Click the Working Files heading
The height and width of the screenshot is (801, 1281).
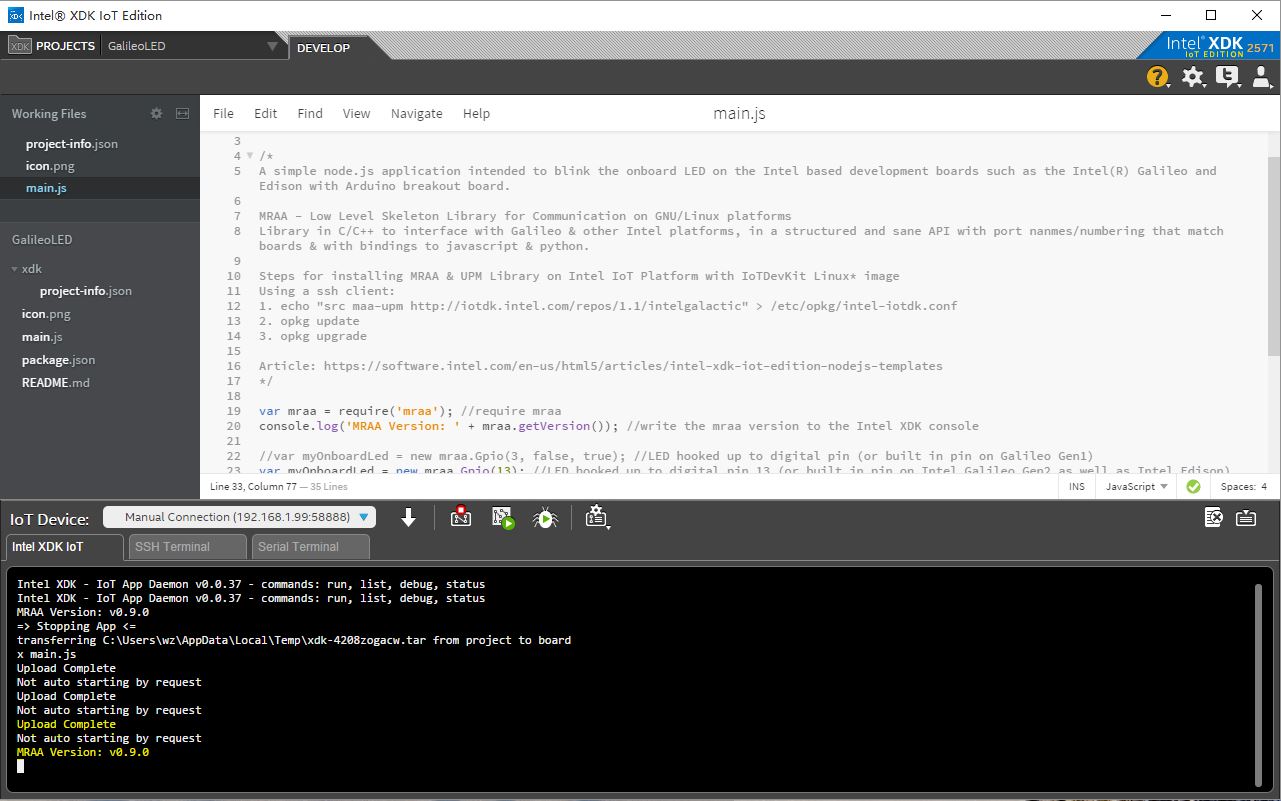[x=49, y=114]
